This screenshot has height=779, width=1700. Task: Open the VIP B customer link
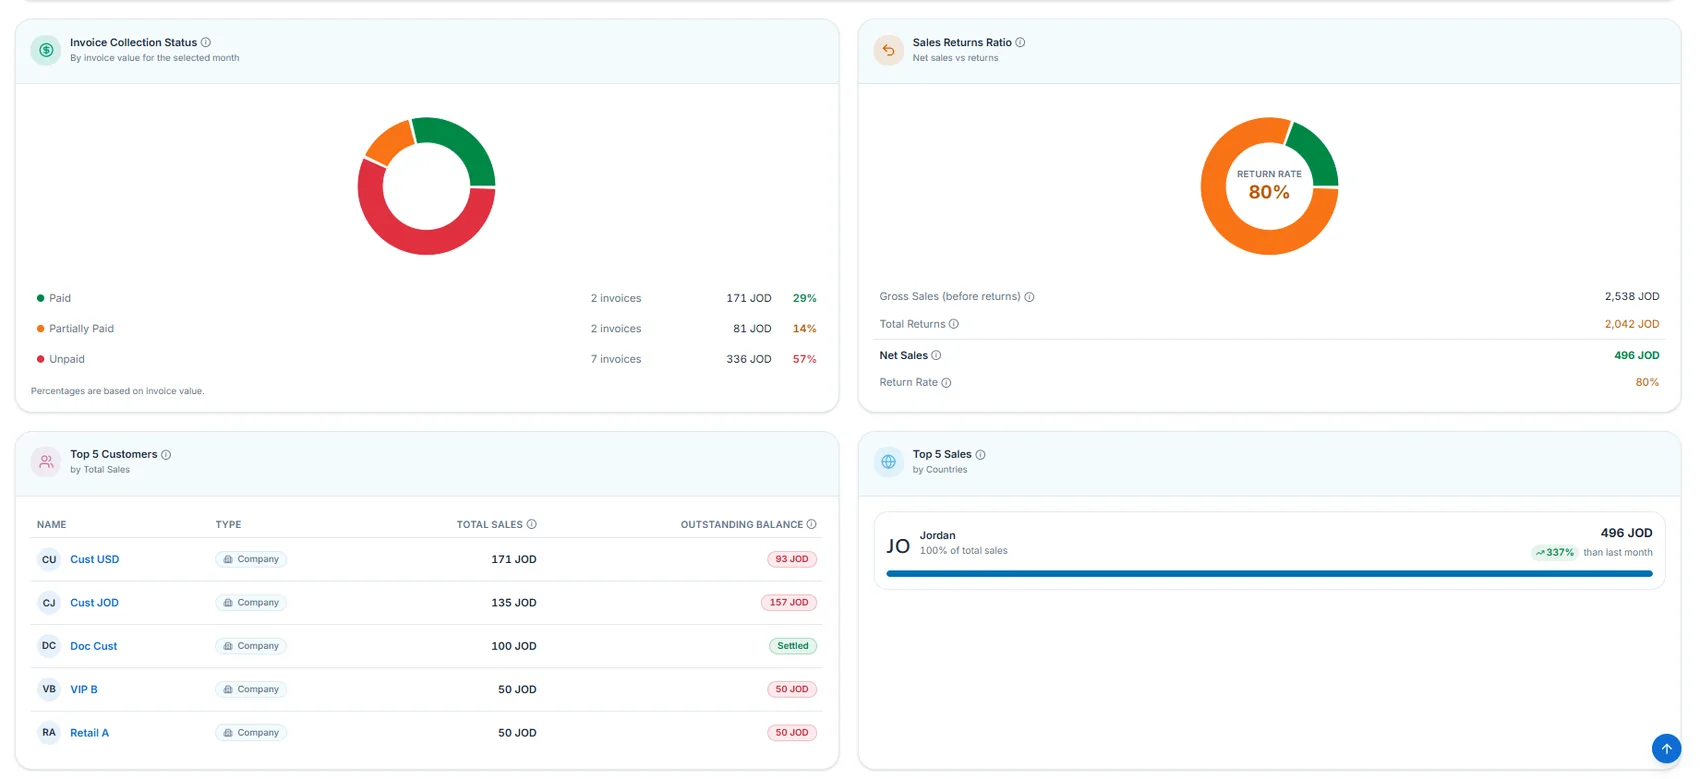click(x=84, y=689)
